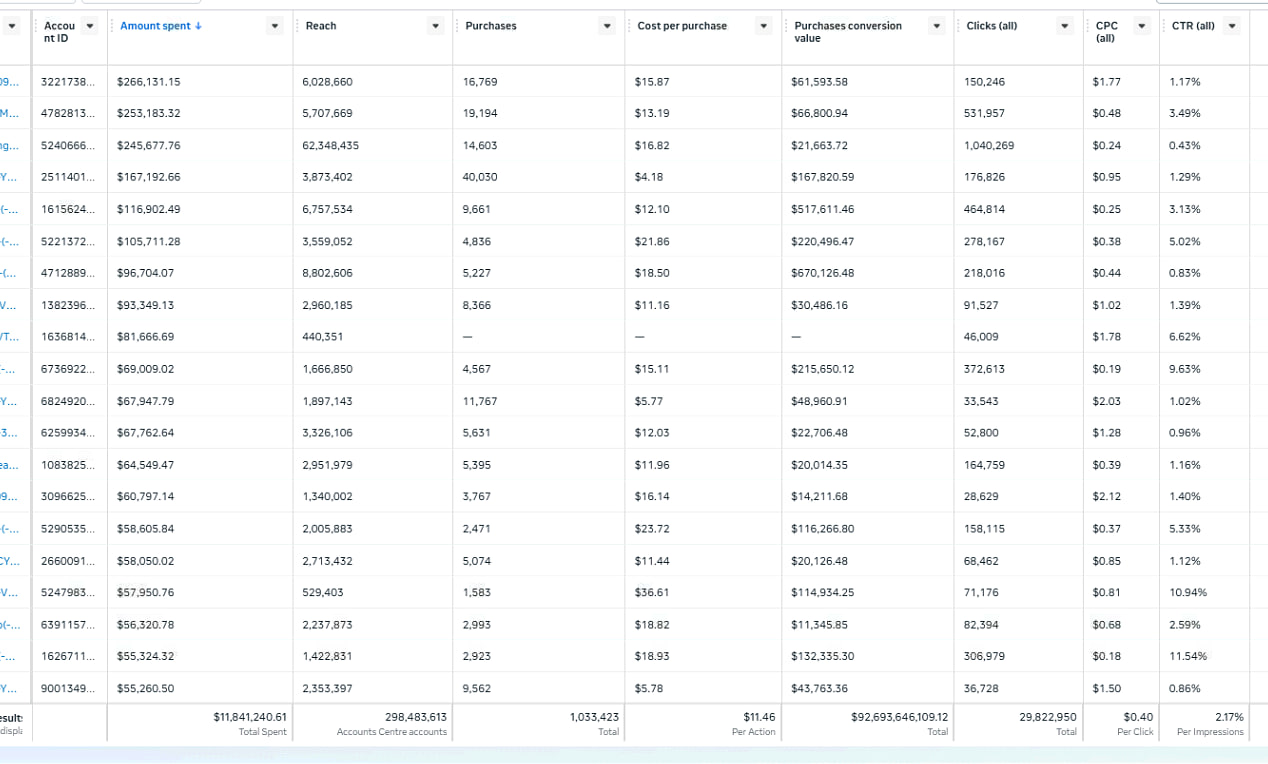Open Purchases conversion value column dropdown arrow

937,26
